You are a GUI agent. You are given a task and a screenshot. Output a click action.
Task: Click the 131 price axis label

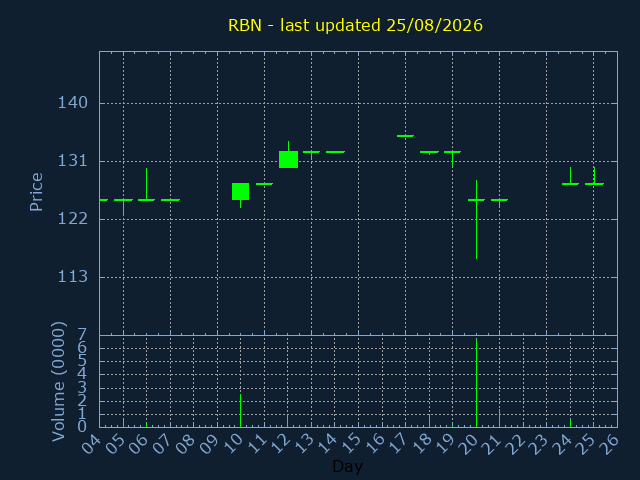click(x=73, y=161)
